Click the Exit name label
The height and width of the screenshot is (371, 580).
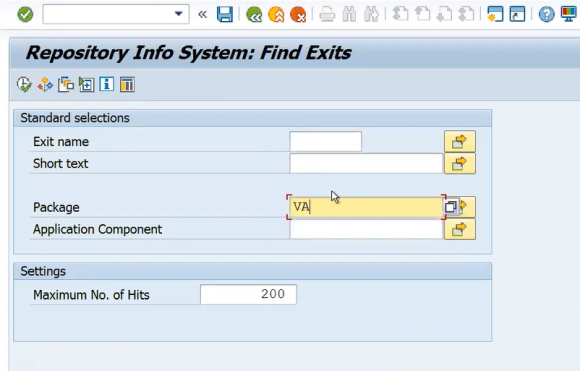coord(61,142)
